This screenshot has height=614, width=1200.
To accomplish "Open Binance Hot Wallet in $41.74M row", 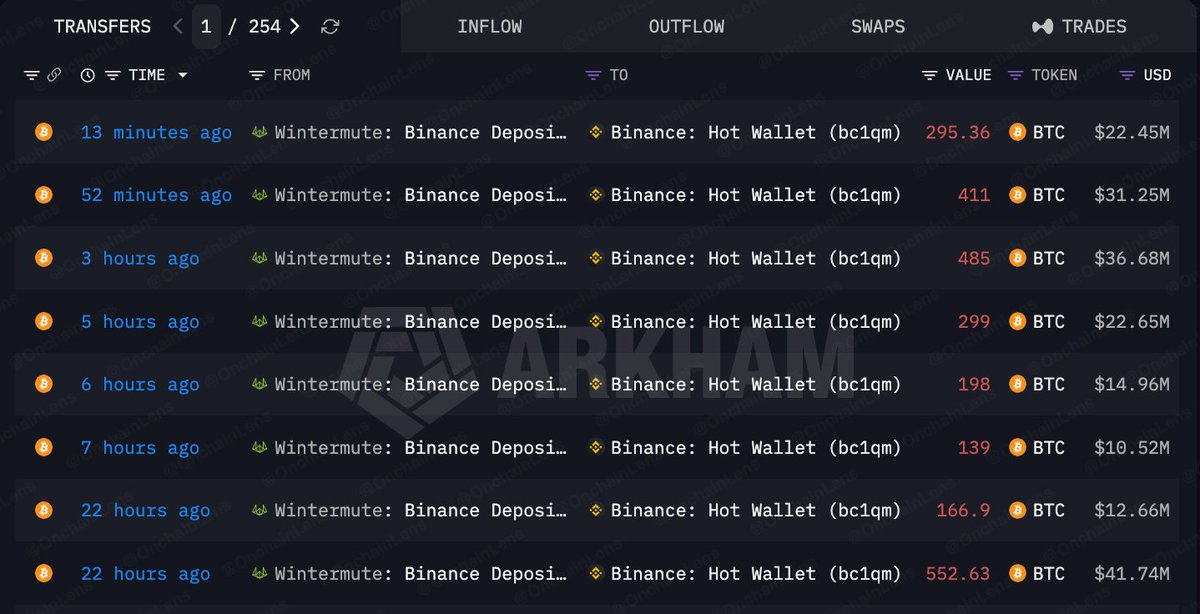I will click(745, 573).
